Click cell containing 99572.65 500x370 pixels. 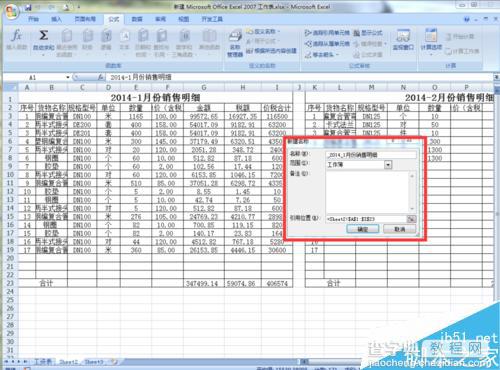pos(204,116)
